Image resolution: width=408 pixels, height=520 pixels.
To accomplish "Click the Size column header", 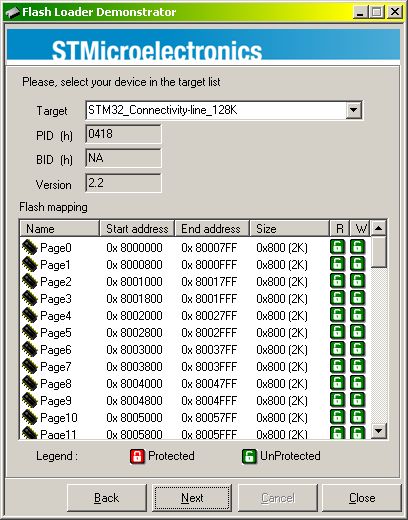I will click(289, 229).
